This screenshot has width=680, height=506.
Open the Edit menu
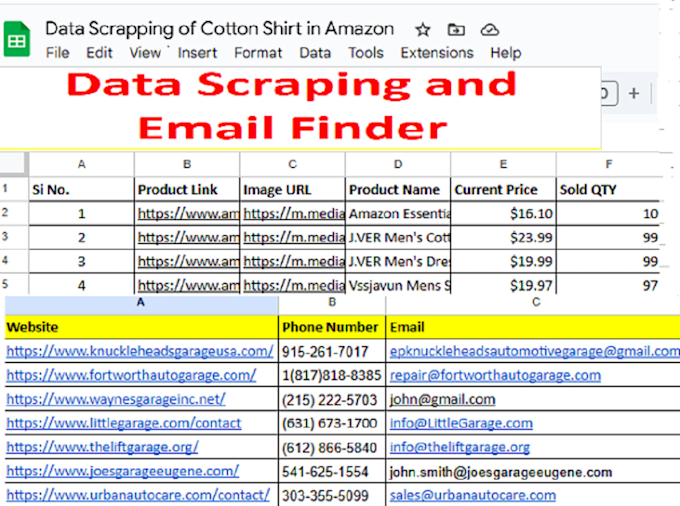pyautogui.click(x=99, y=53)
